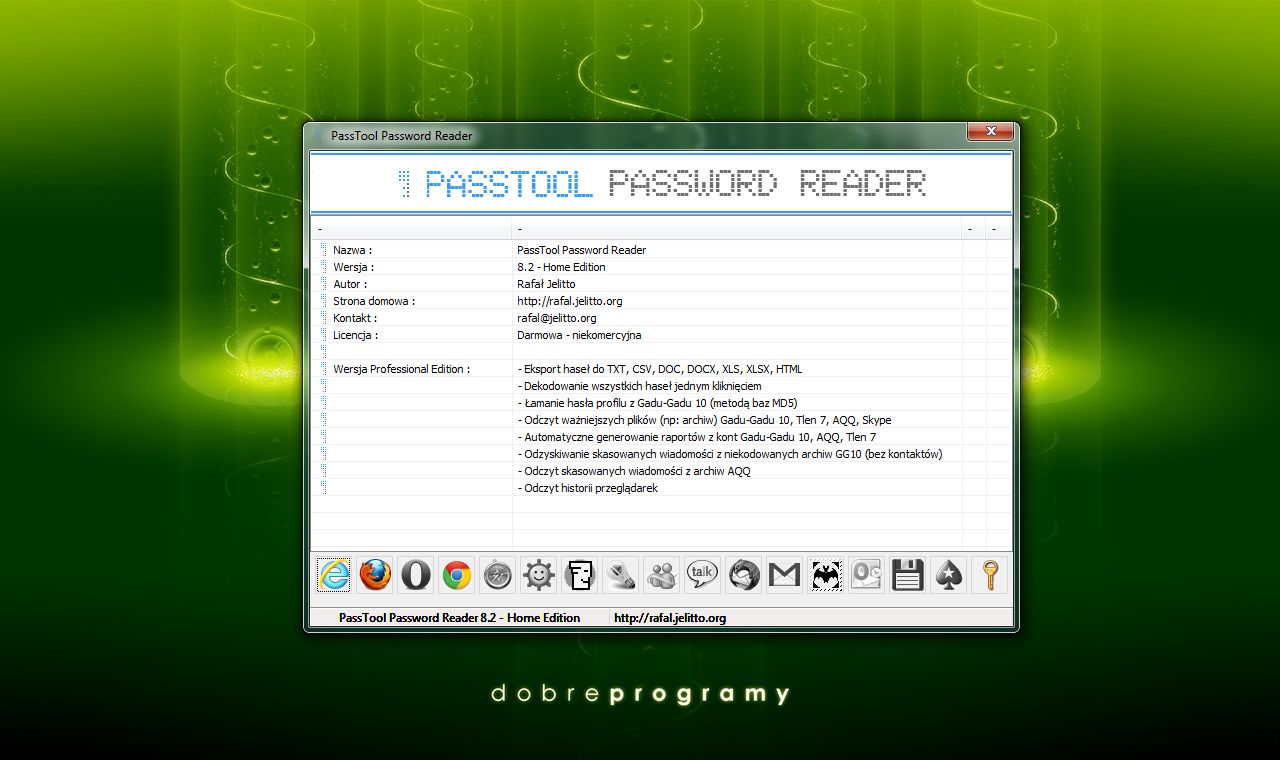
Task: Click the 'PassTool Password Reader' value cell
Action: (582, 250)
